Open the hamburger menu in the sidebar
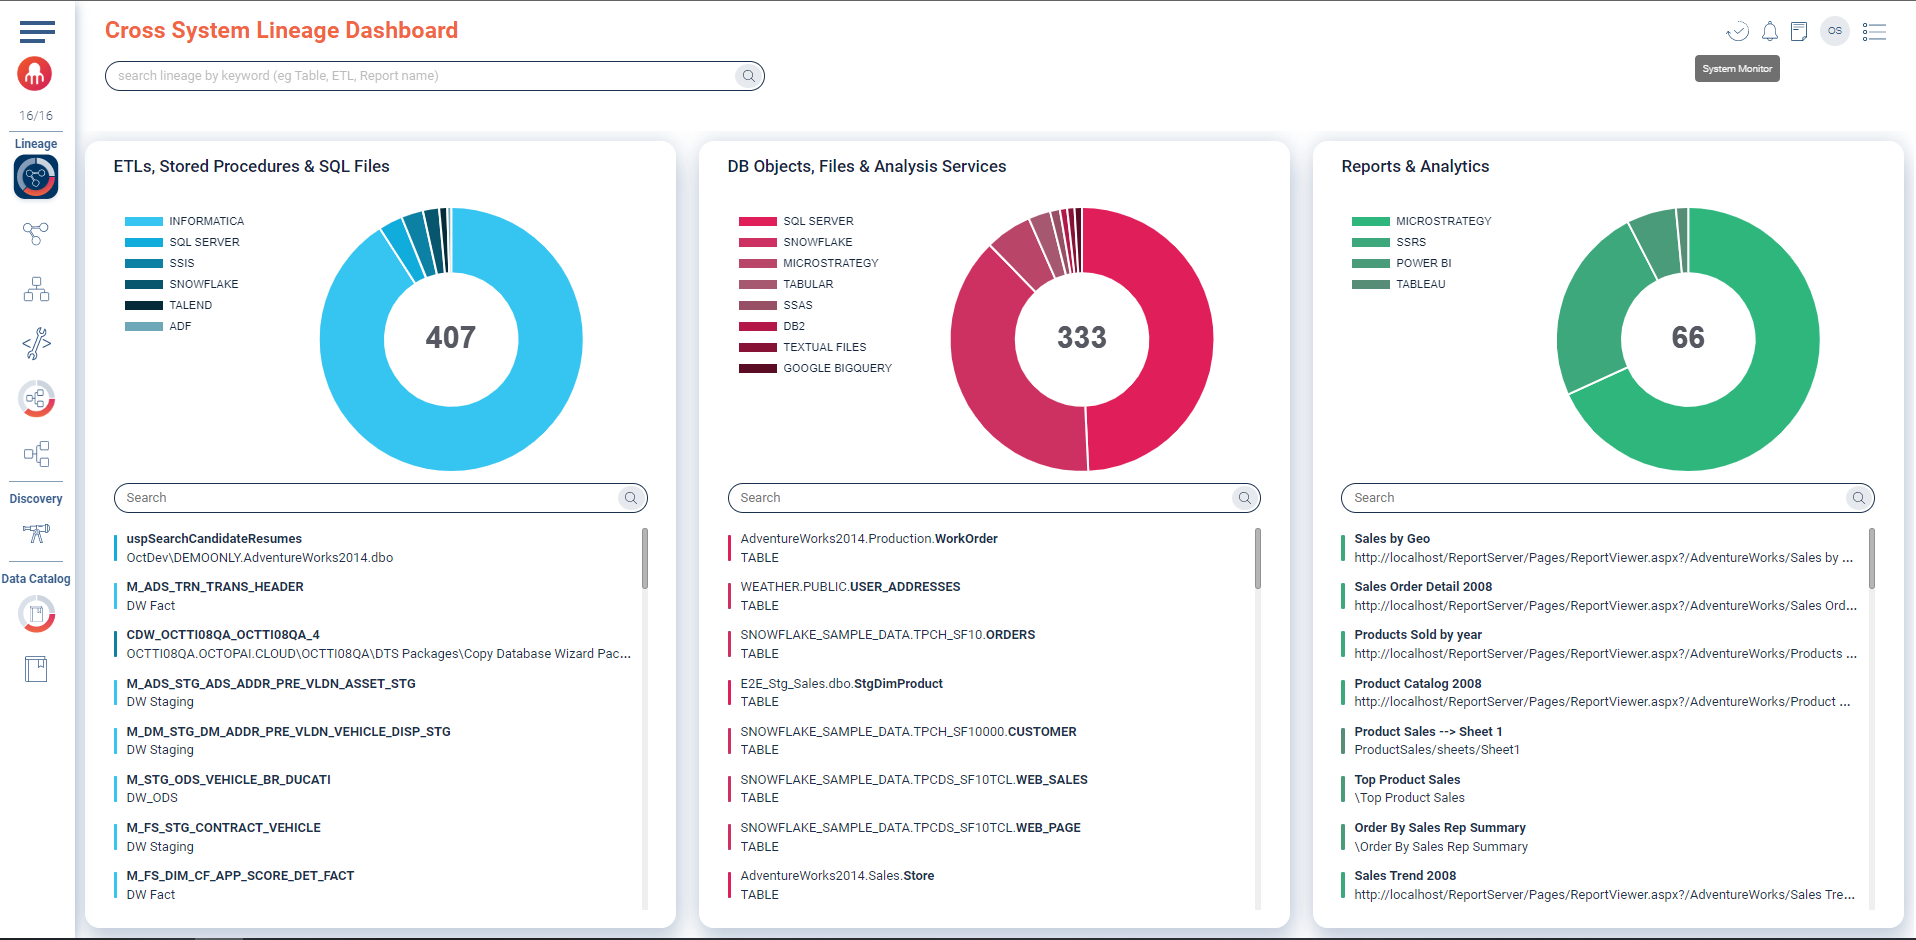Image resolution: width=1916 pixels, height=940 pixels. (37, 32)
